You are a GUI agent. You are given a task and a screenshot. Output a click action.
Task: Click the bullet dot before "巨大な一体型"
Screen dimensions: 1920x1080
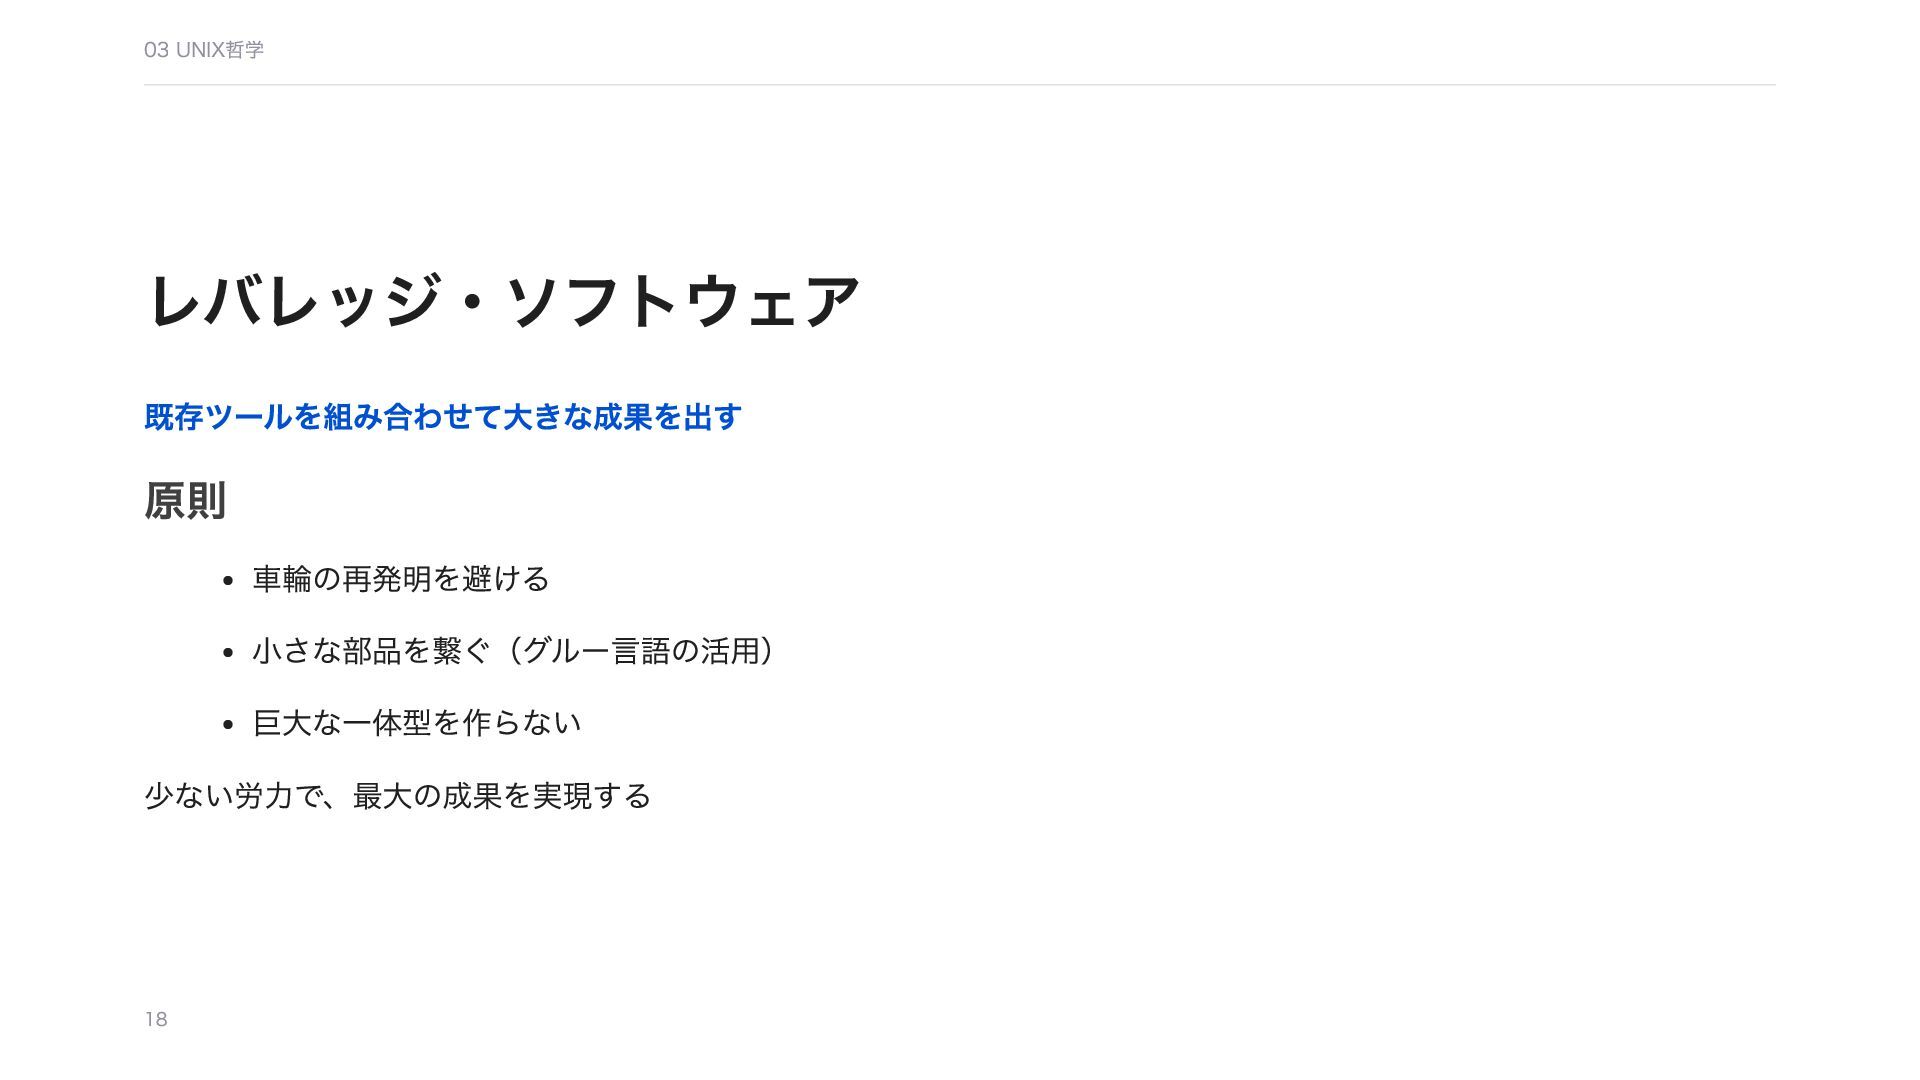coord(228,725)
